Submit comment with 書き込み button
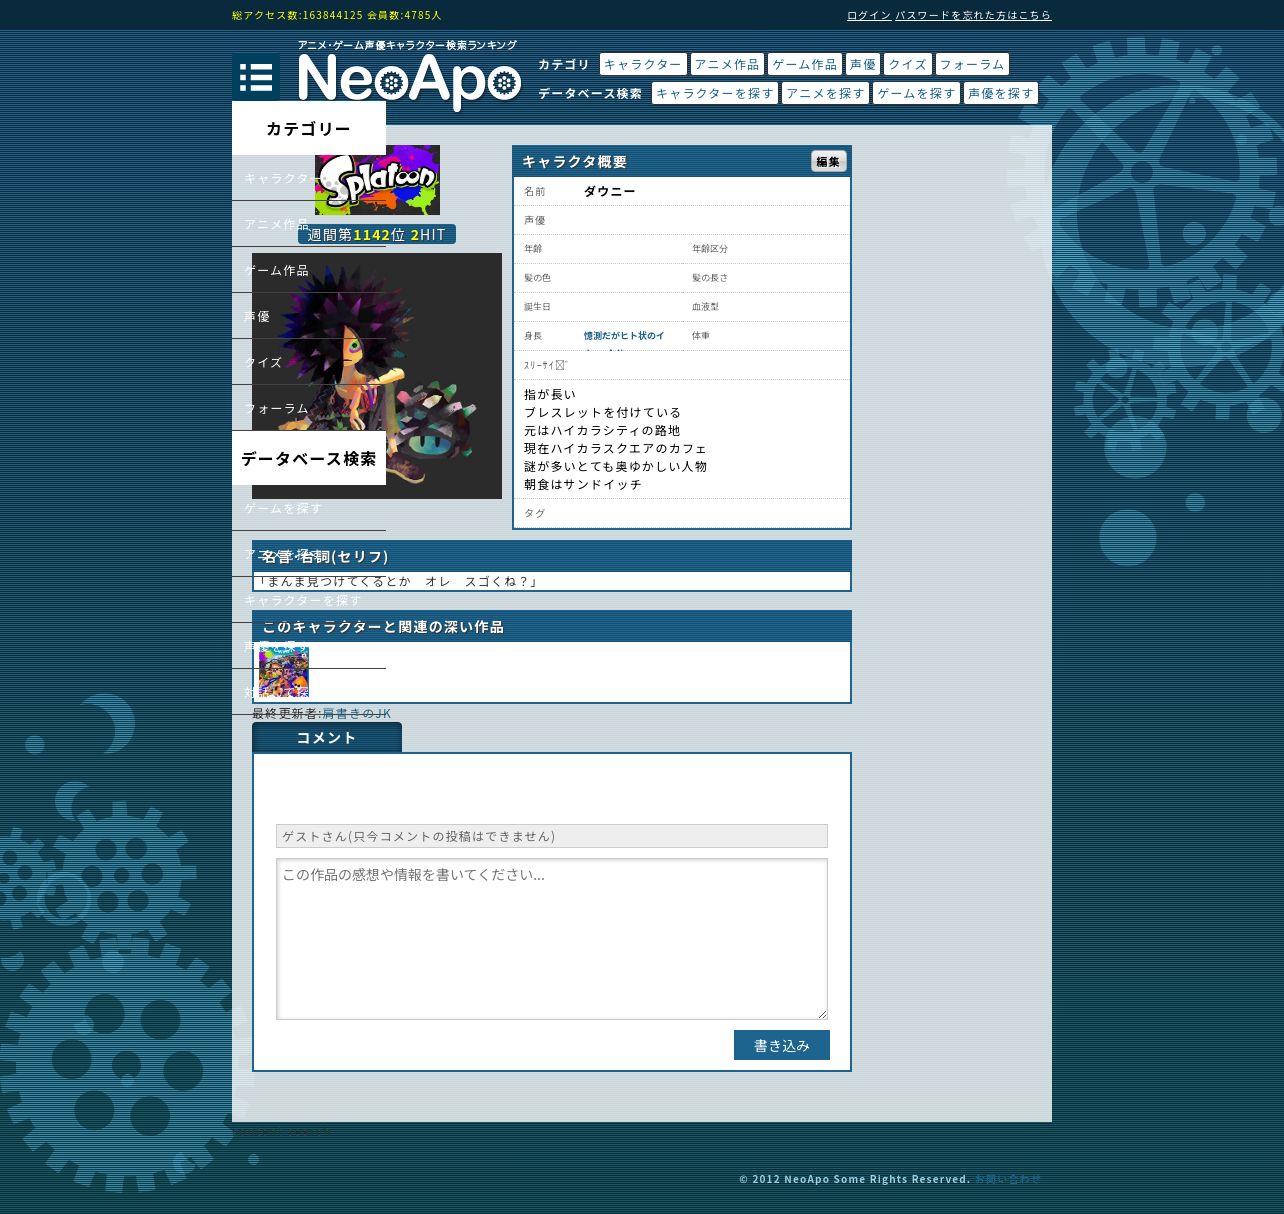Screen dimensions: 1284x1214 tap(782, 1045)
